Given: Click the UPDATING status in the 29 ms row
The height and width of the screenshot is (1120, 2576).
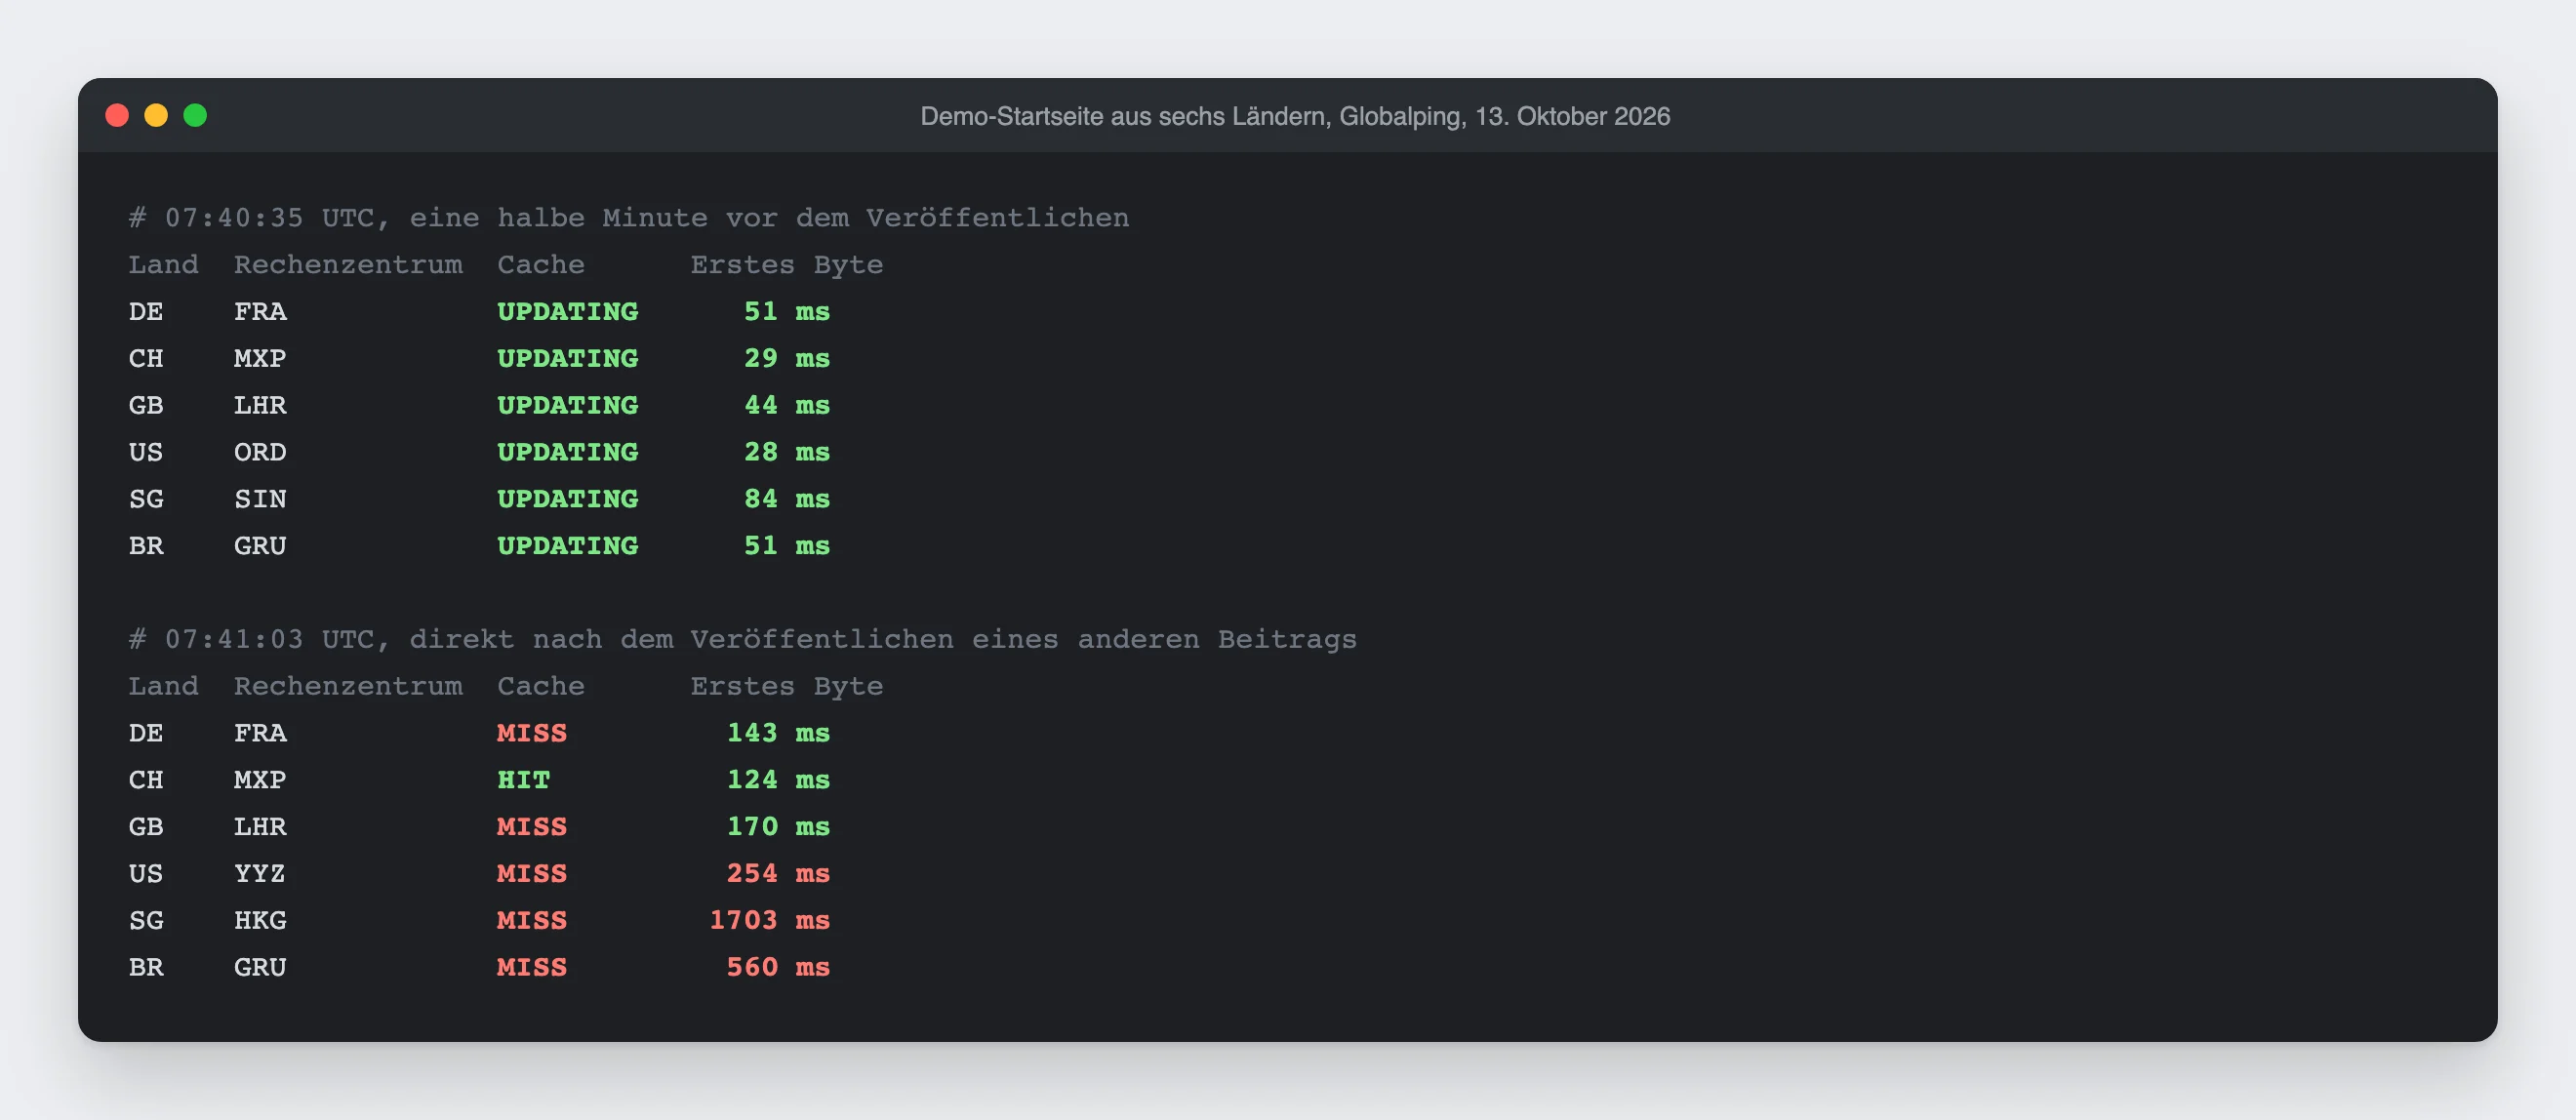Looking at the screenshot, I should pos(568,358).
